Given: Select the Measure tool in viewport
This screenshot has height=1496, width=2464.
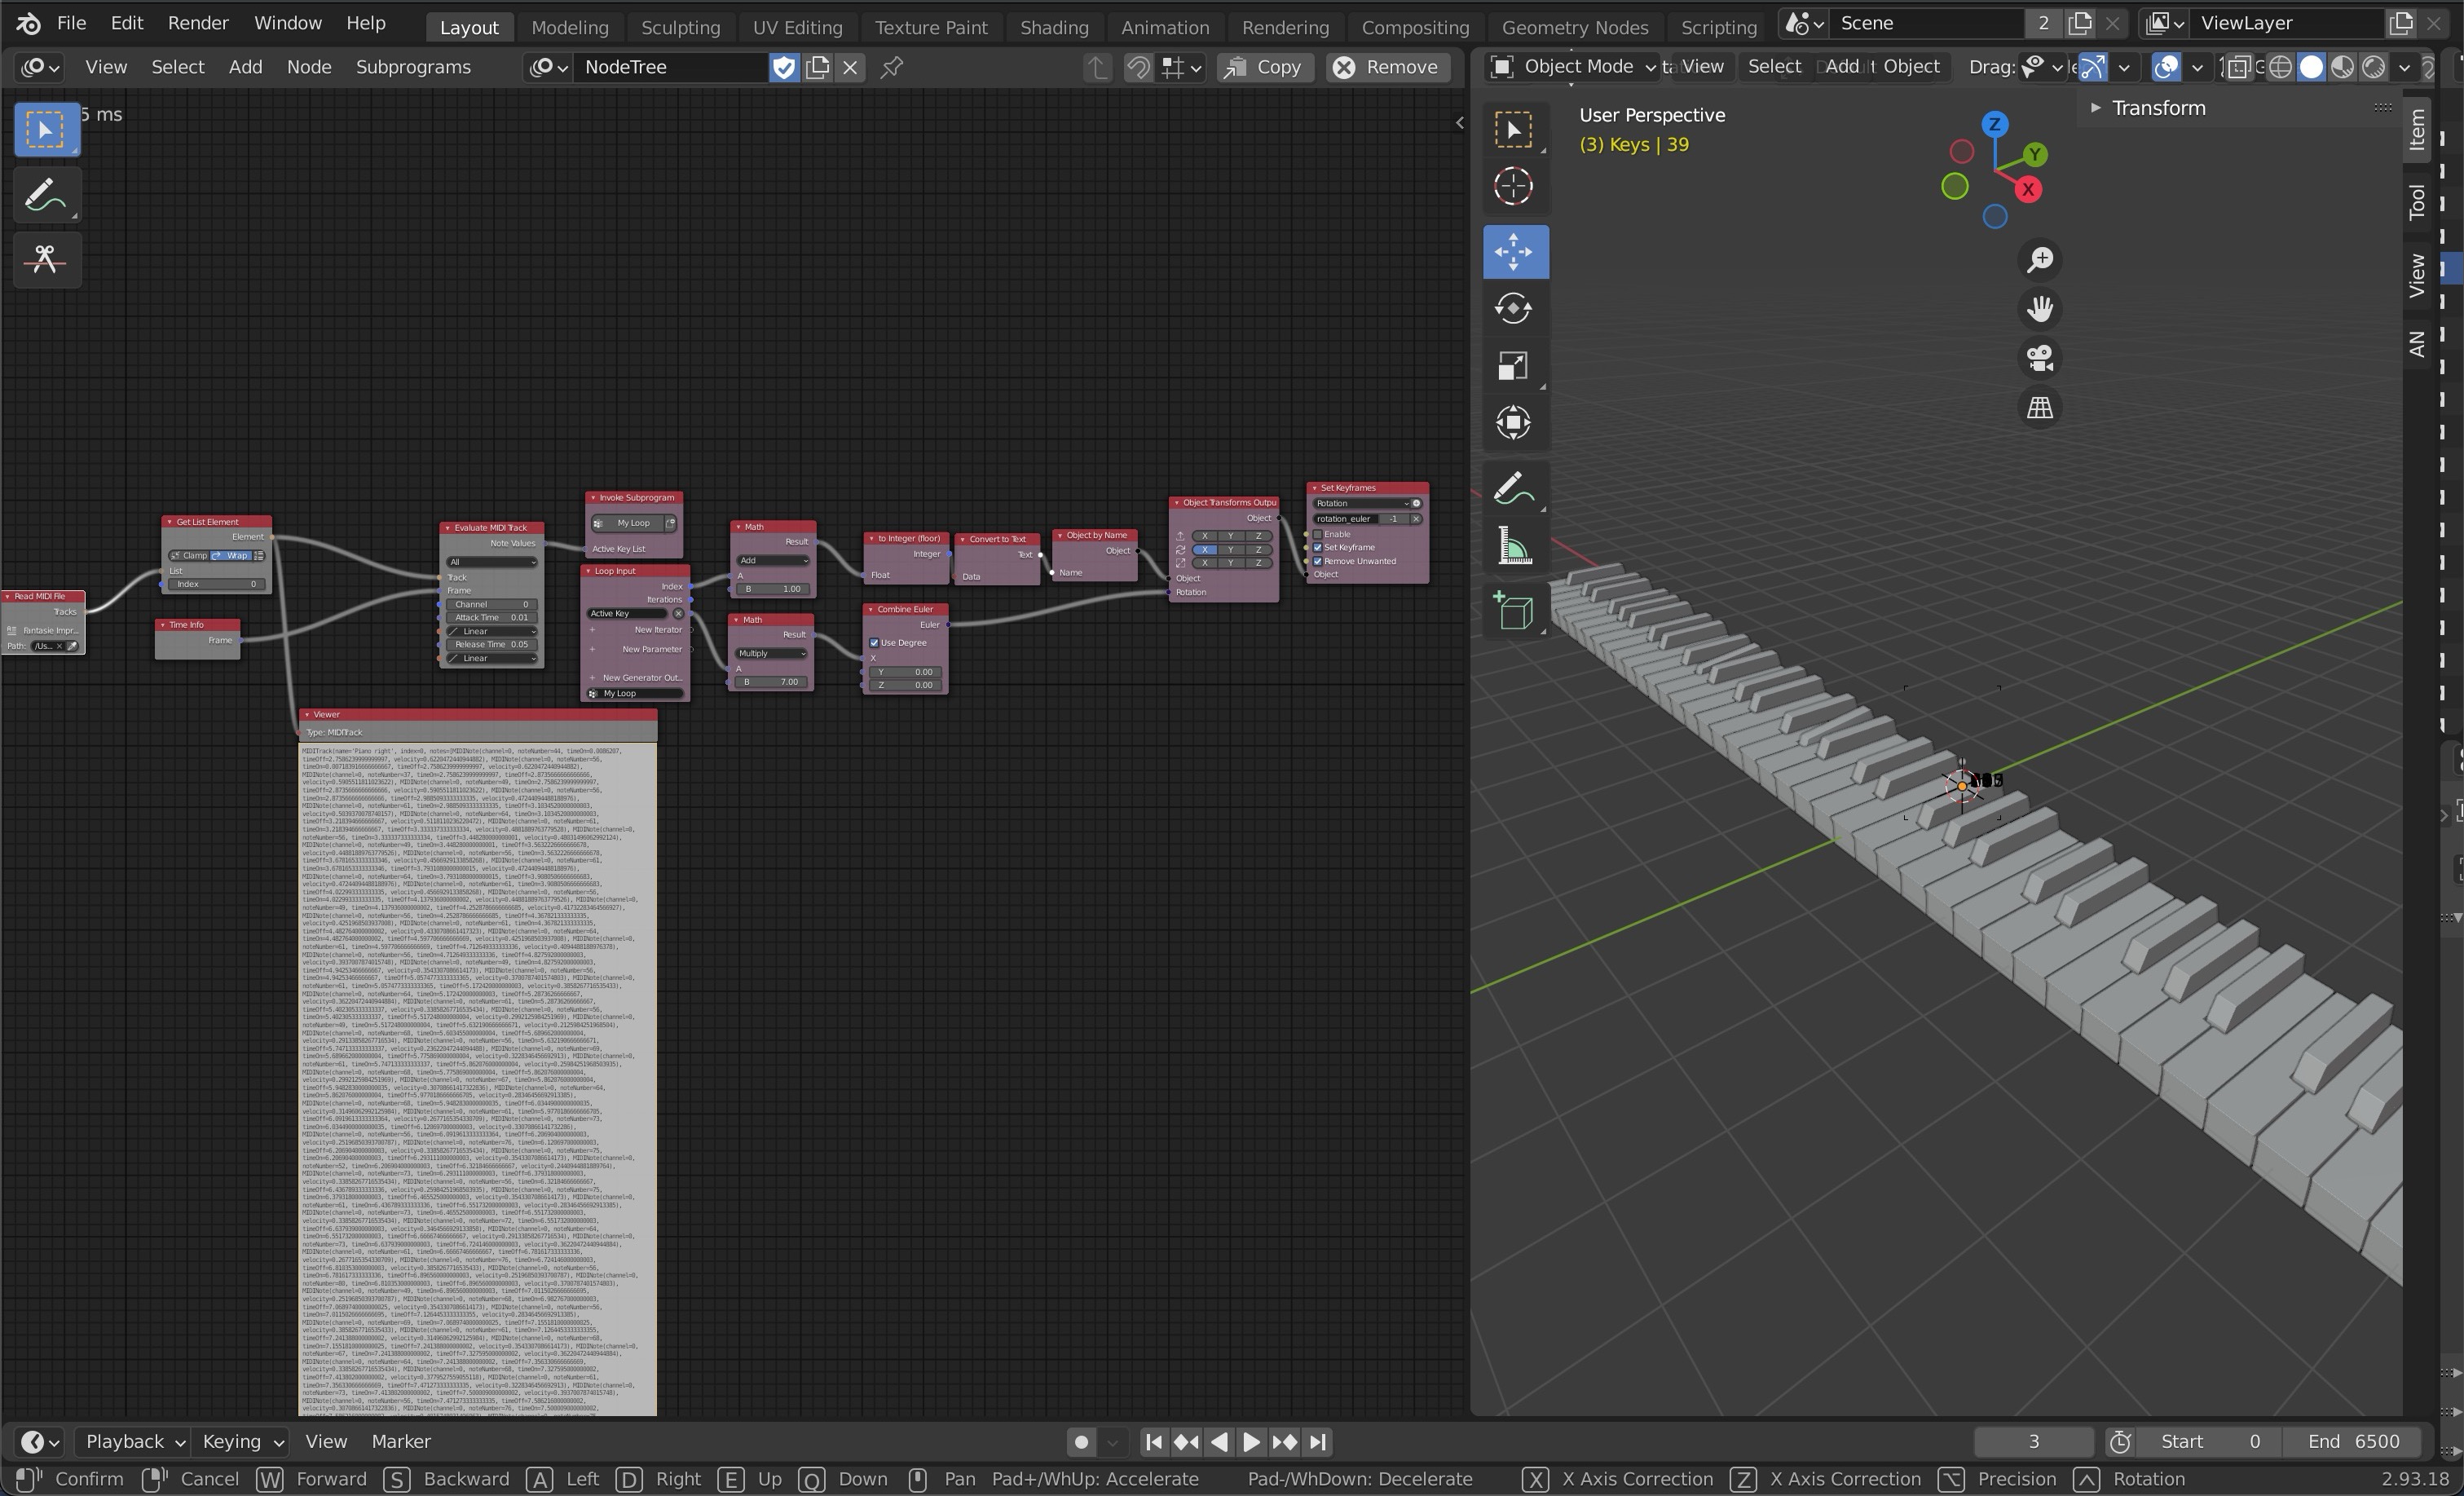Looking at the screenshot, I should pos(1514,547).
